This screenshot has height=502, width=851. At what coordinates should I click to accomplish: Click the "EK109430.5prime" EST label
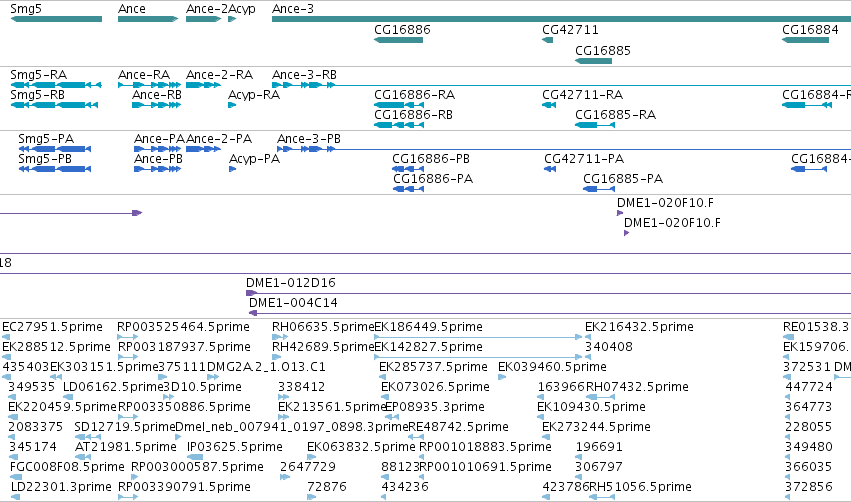592,407
